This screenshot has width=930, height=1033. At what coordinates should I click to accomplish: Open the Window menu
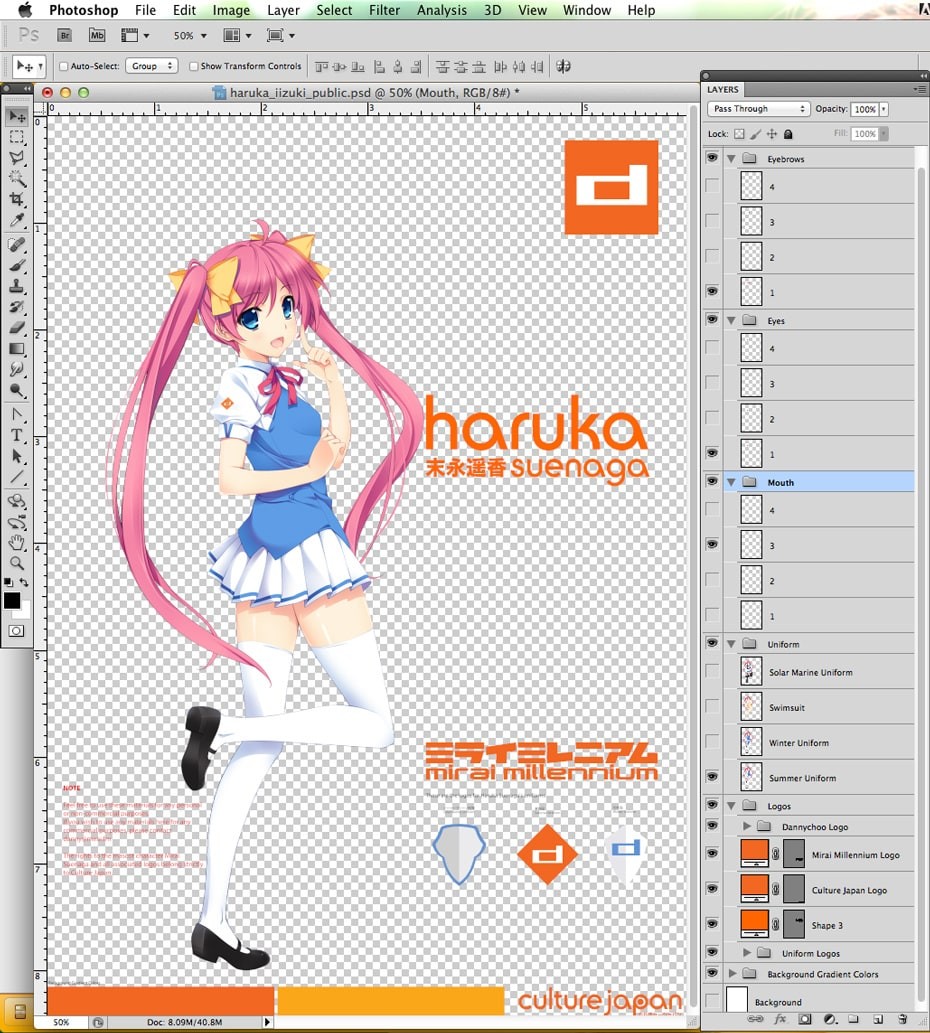(587, 10)
